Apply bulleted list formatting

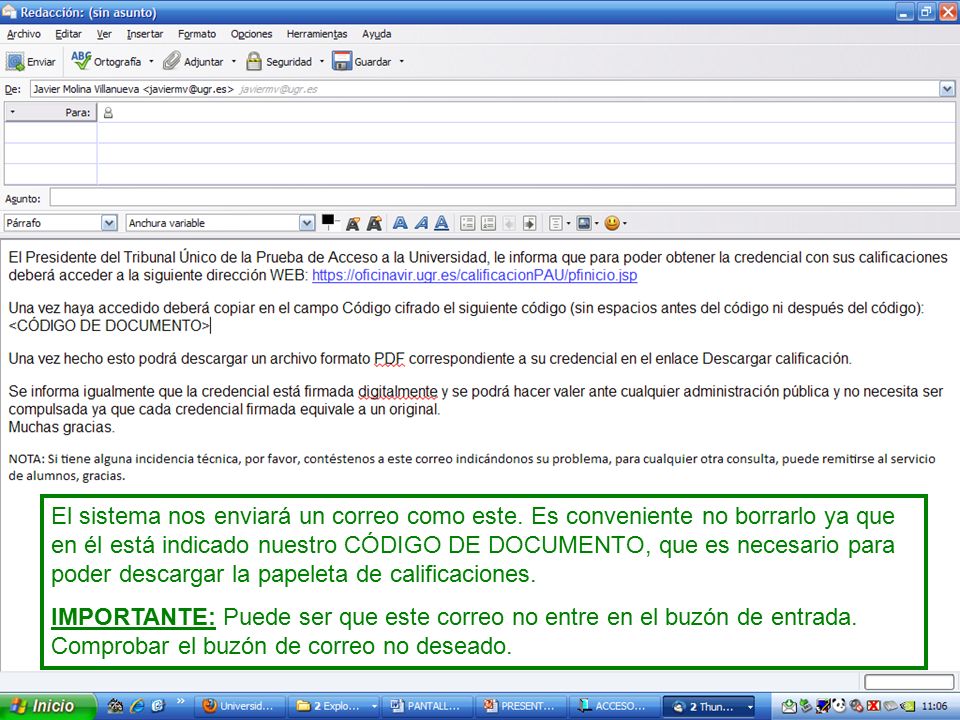click(467, 223)
